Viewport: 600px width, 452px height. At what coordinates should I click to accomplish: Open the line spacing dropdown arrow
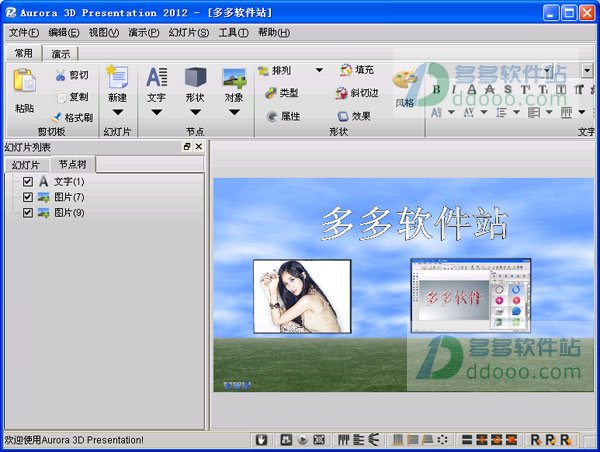[516, 112]
